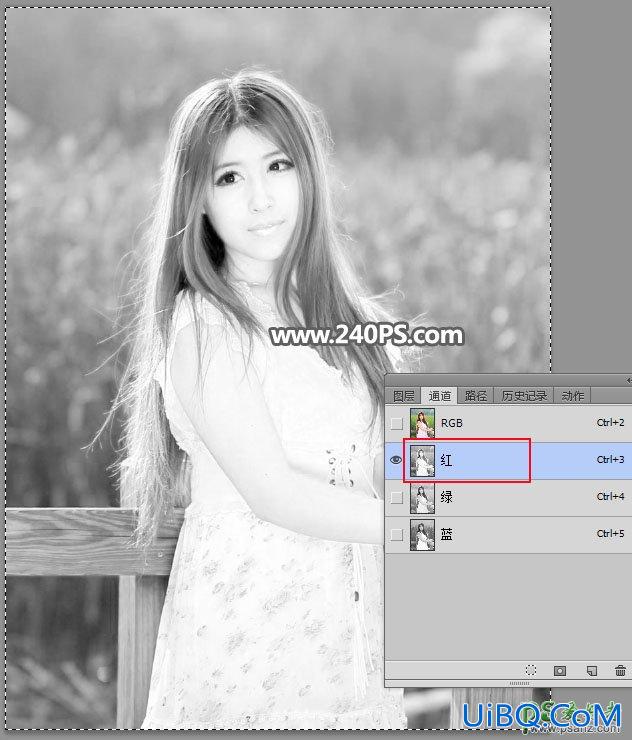Viewport: 632px width, 740px height.
Task: Select the 蓝 channel name
Action: click(447, 534)
